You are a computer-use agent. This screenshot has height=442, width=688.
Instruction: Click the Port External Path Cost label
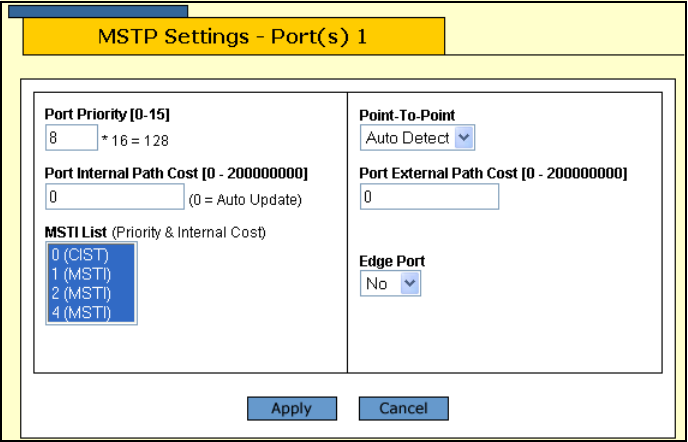[493, 173]
